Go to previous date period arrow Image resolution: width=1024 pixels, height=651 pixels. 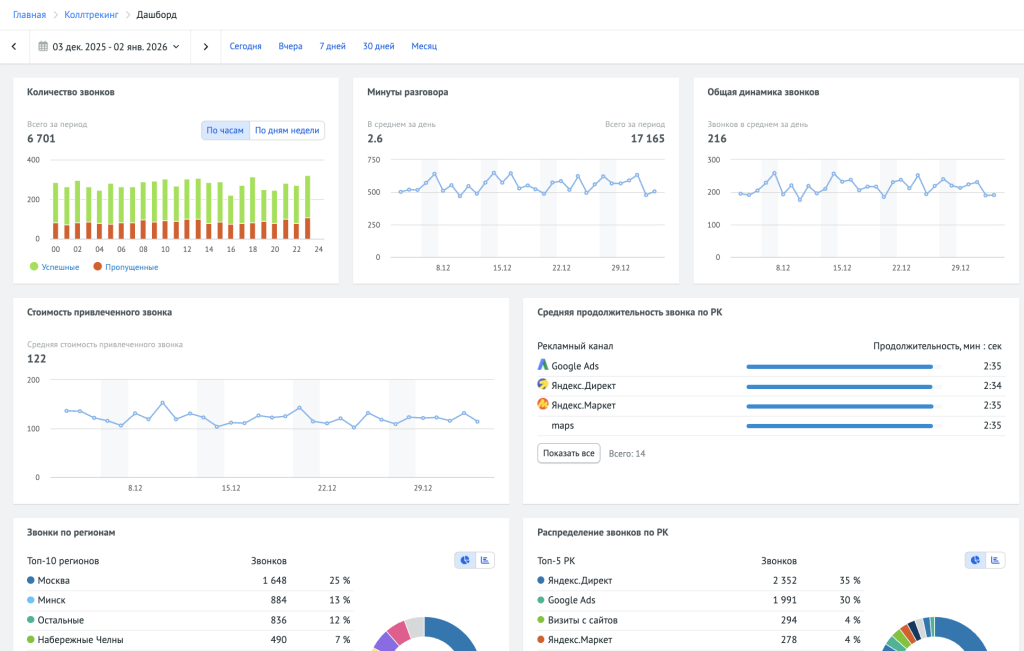coord(14,46)
